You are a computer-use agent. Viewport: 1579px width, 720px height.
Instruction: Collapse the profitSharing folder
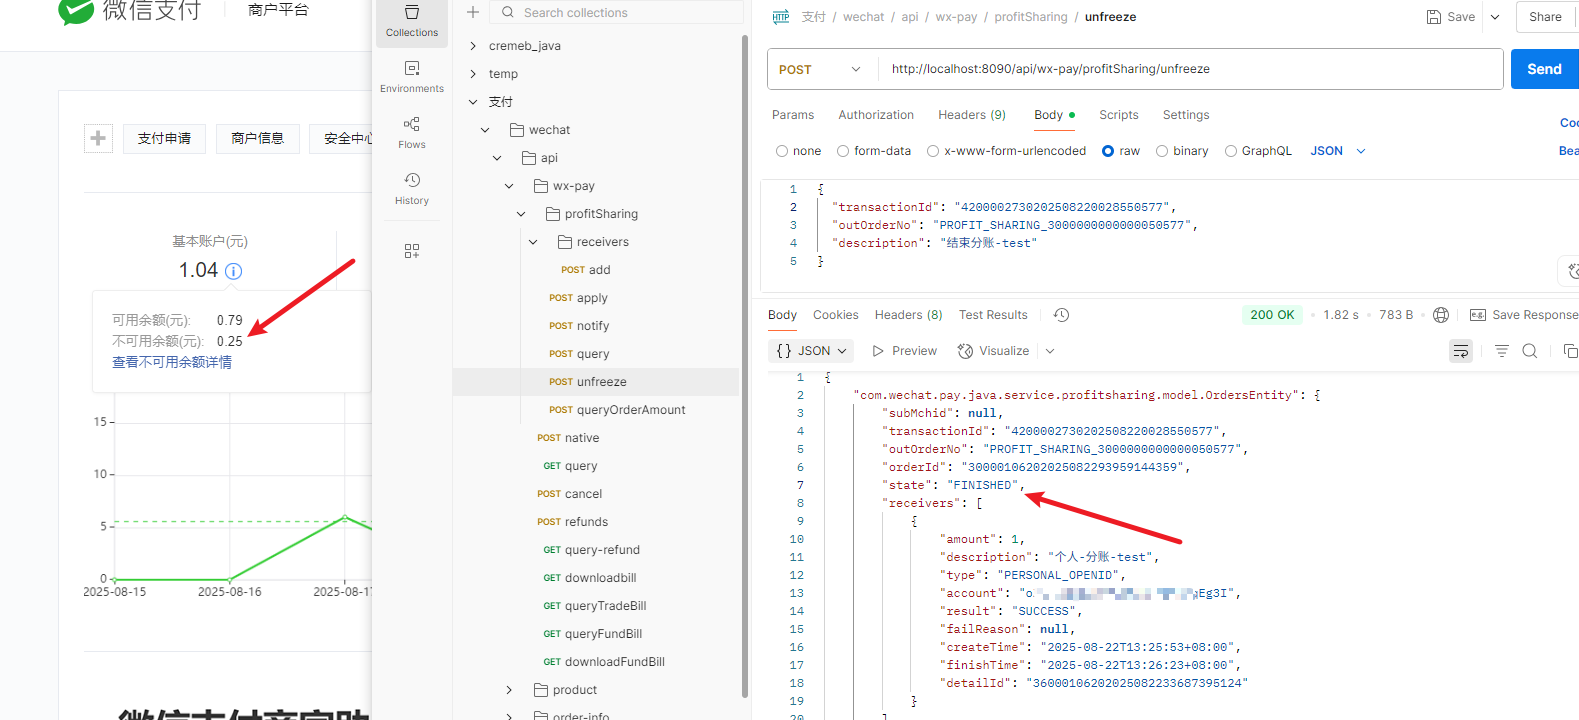tap(521, 214)
